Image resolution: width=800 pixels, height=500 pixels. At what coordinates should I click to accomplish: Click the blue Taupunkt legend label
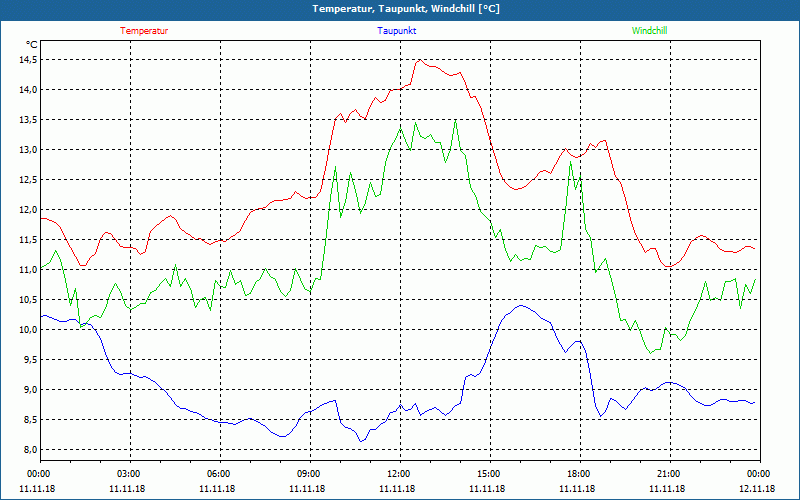tap(396, 31)
